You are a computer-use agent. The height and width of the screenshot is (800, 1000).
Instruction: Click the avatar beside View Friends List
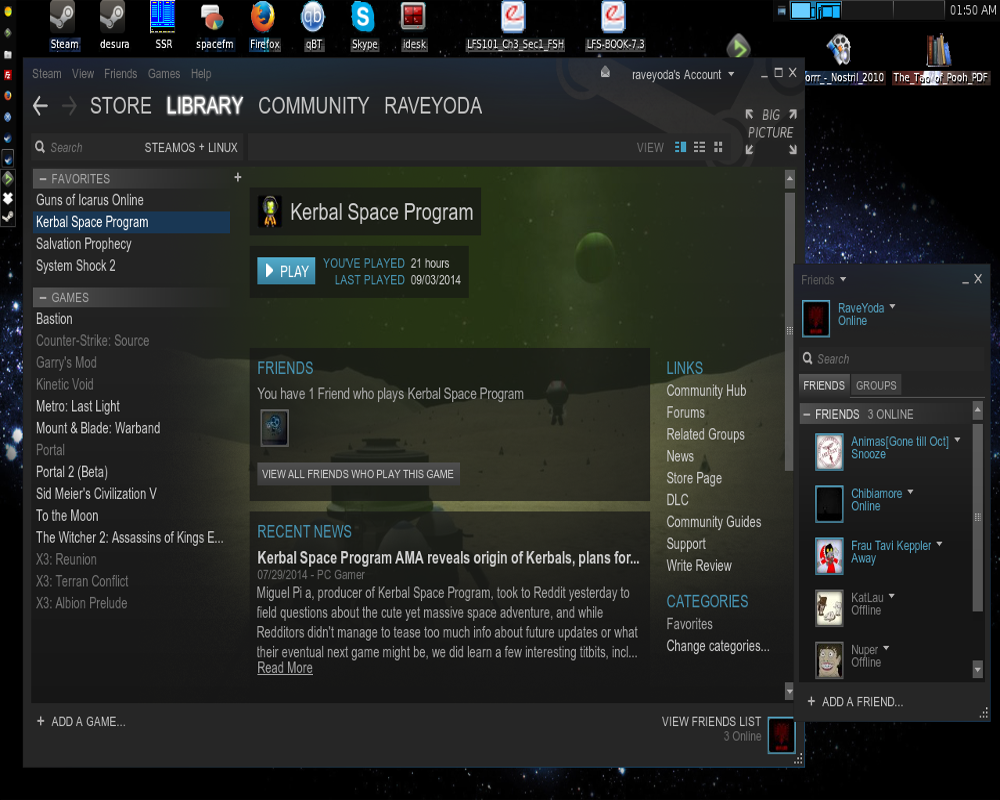coord(781,735)
